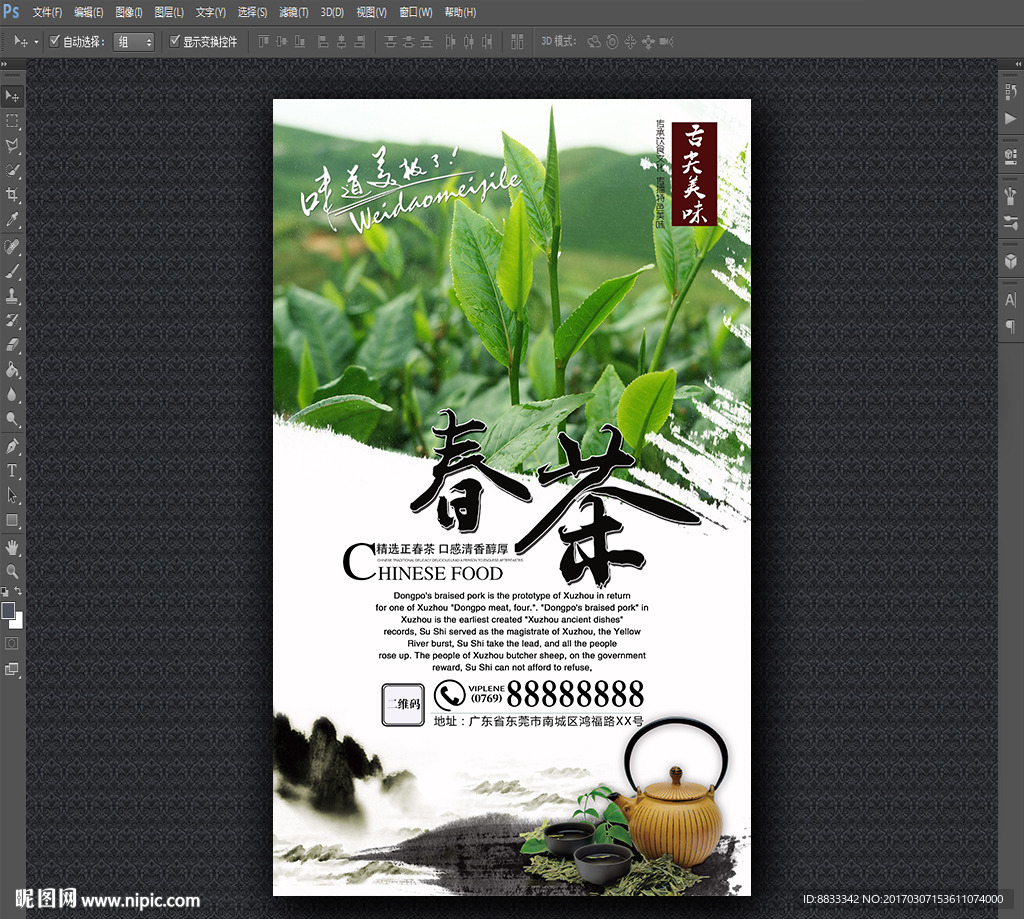Click the align horizontal centers button
1024x919 pixels.
coord(344,42)
